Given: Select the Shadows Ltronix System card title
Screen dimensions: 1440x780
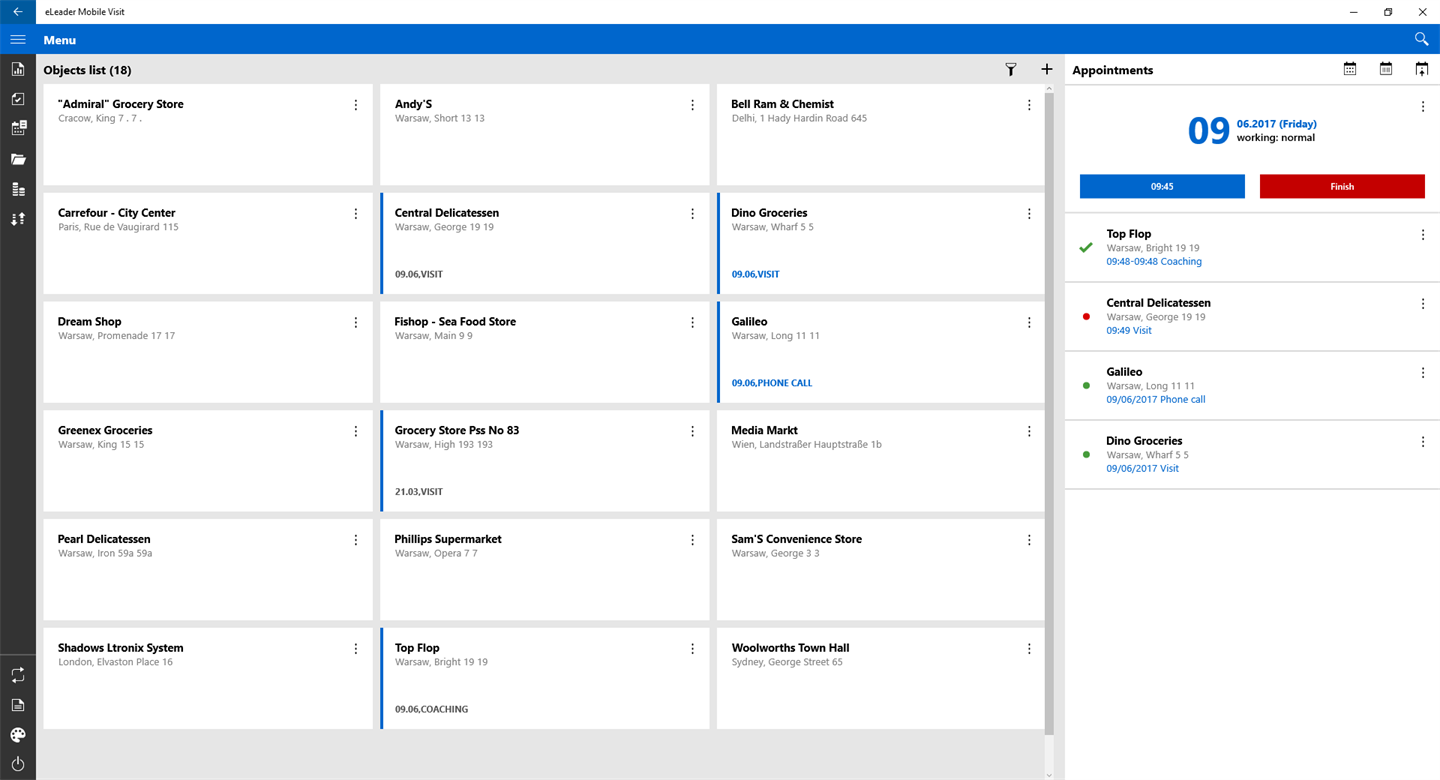Looking at the screenshot, I should (x=121, y=648).
